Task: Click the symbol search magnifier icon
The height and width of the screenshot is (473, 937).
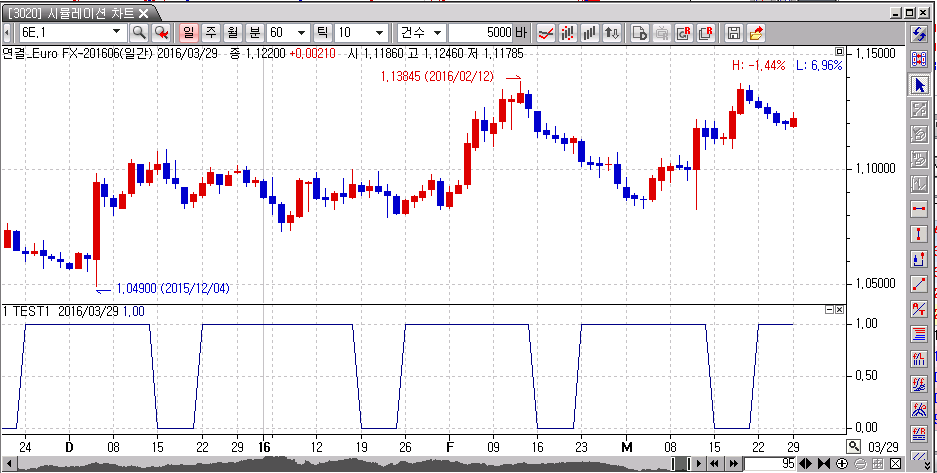Action: tap(139, 32)
